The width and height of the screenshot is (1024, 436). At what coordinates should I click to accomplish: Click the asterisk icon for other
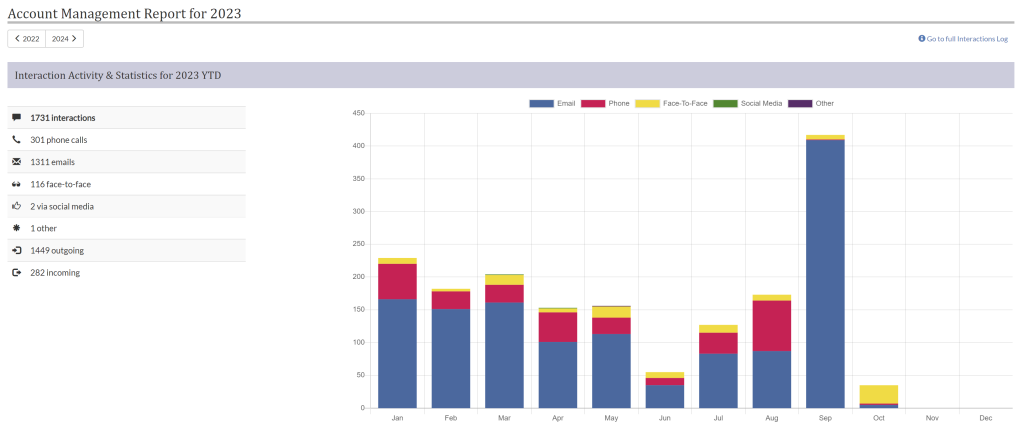coord(16,228)
